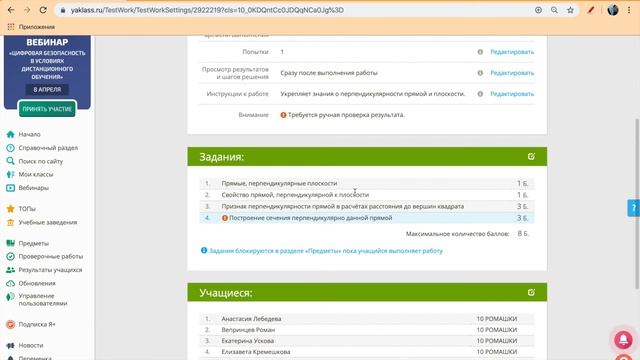Screen dimensions: 640x360
Task: Edit tasks via the Задания header icon
Action: tap(531, 156)
